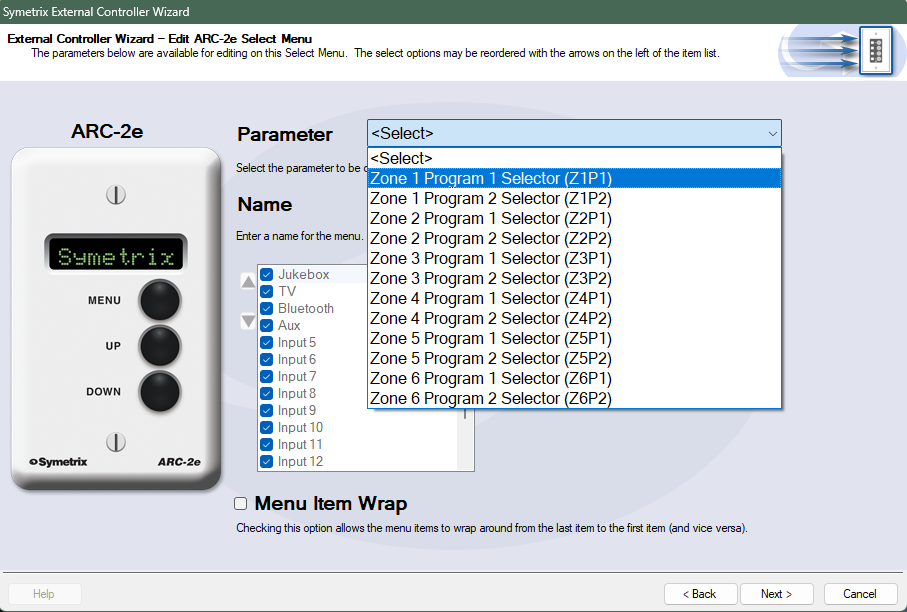The width and height of the screenshot is (907, 612).
Task: Collapse the Parameter dropdown
Action: [772, 134]
